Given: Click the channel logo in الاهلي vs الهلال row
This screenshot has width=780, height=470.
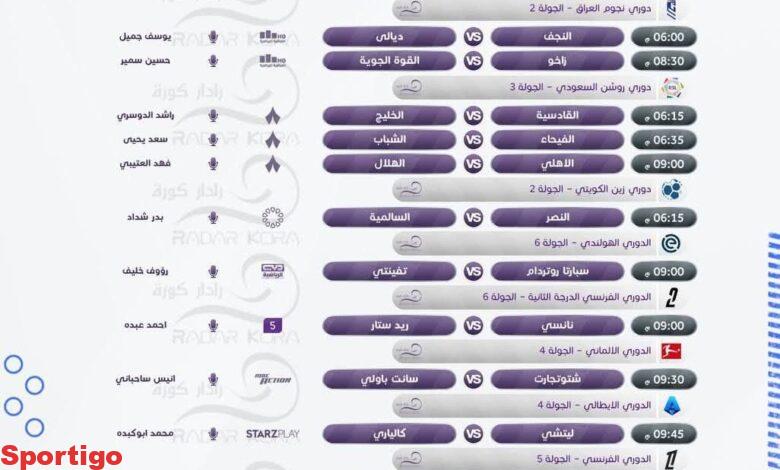Looking at the screenshot, I should (x=272, y=163).
